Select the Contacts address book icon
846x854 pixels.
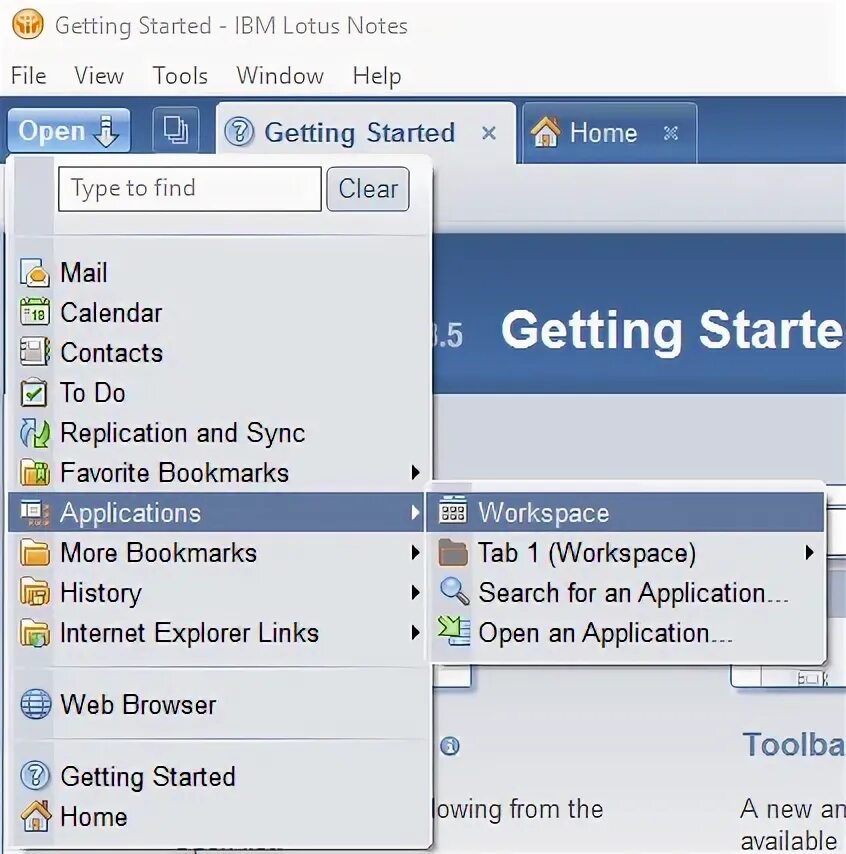(x=35, y=352)
